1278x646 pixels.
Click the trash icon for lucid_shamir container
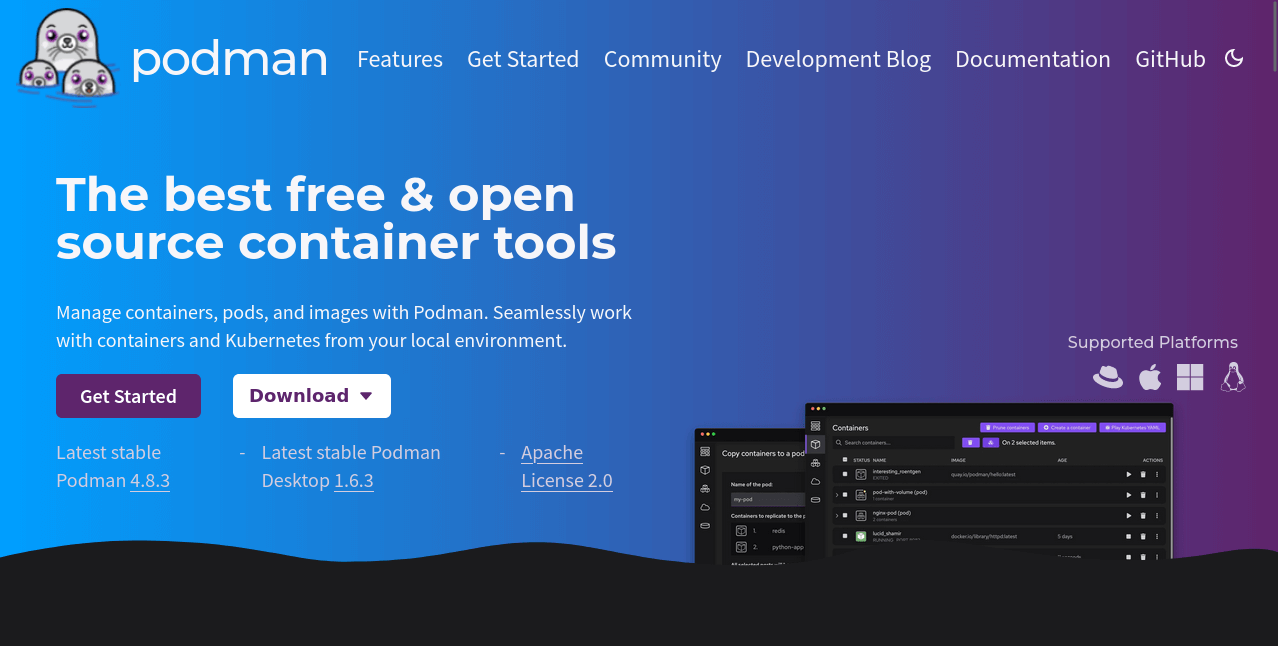(1143, 537)
